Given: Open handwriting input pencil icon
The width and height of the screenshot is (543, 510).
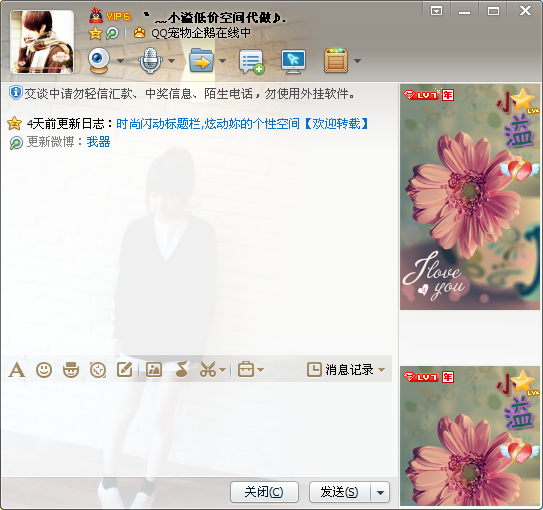Looking at the screenshot, I should pyautogui.click(x=125, y=369).
